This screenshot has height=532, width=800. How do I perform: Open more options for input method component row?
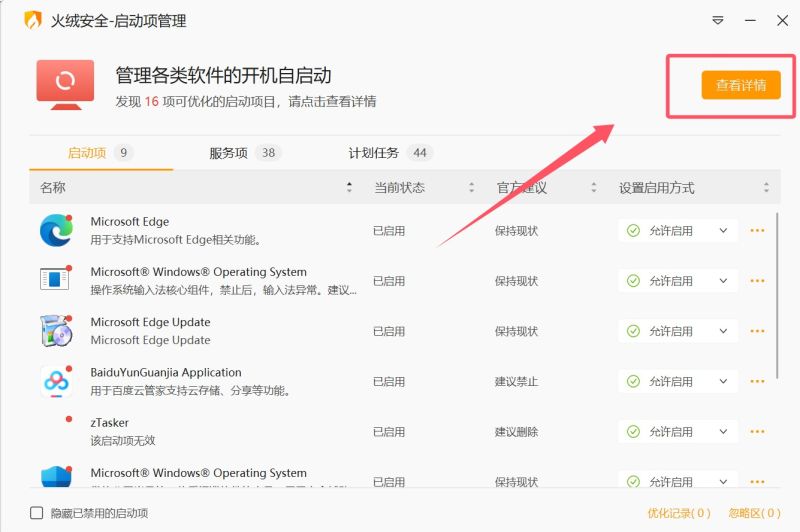click(x=757, y=281)
